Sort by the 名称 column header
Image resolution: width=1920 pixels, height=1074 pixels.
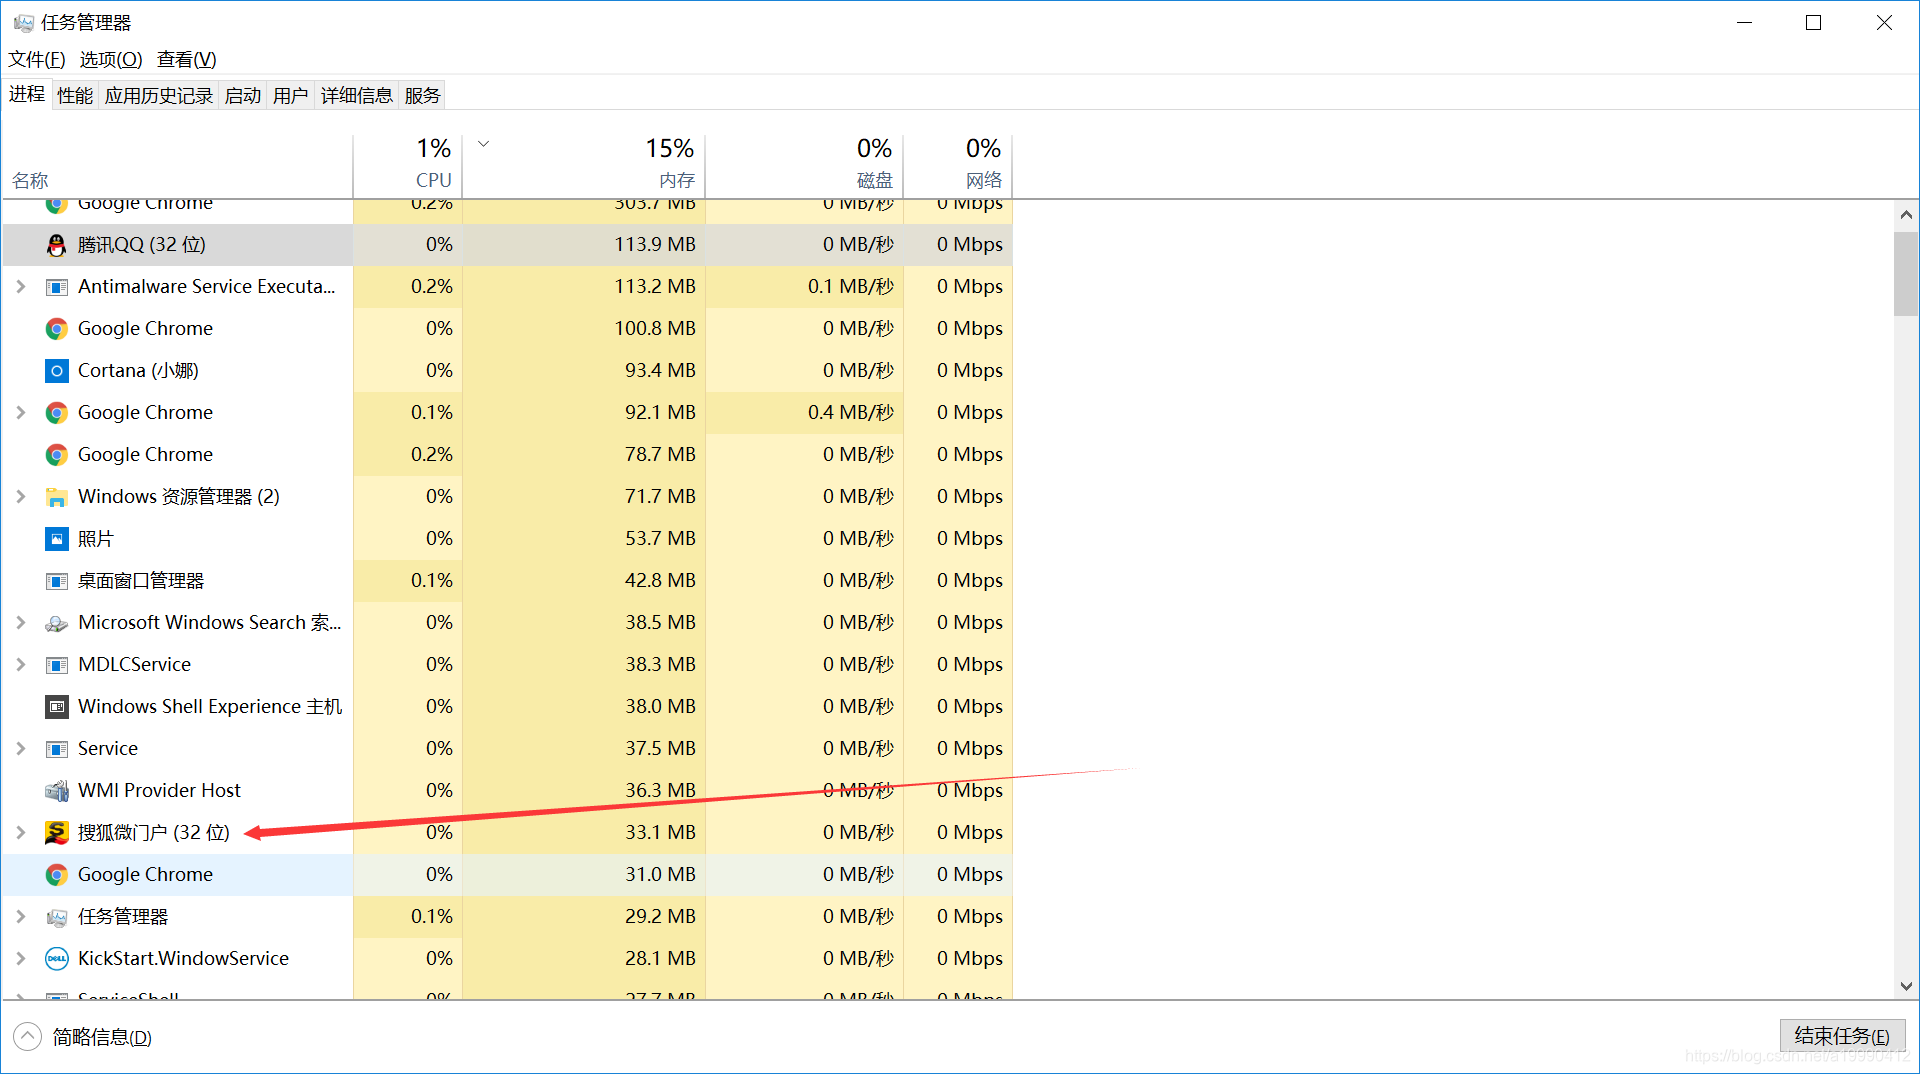click(x=177, y=165)
